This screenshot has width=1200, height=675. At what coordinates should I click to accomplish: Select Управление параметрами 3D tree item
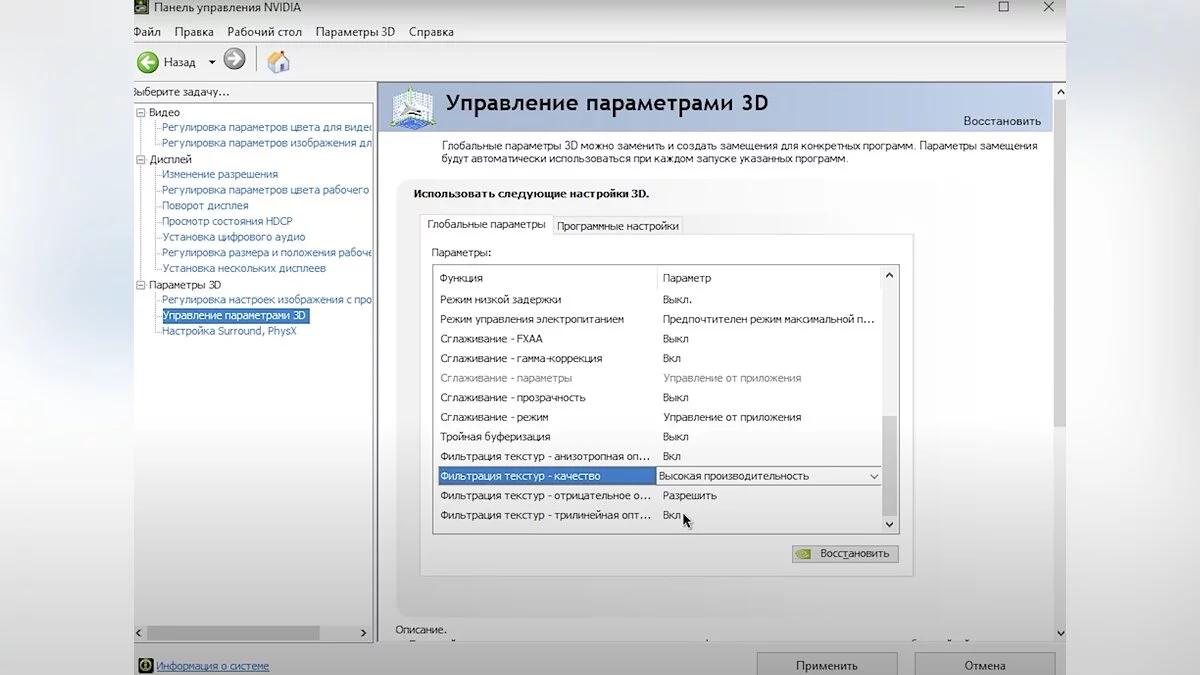235,316
